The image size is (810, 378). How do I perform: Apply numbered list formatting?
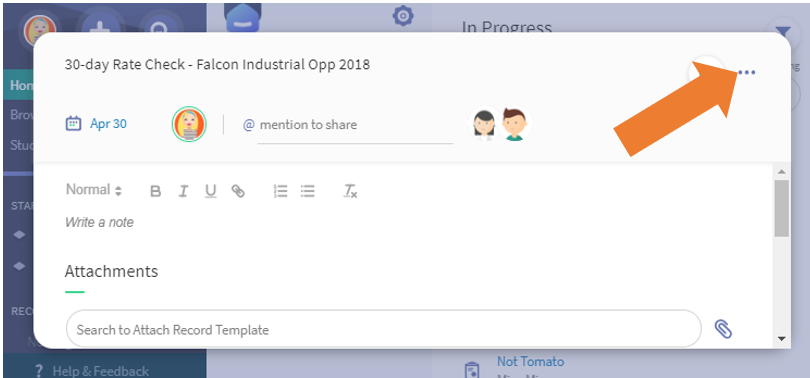(x=280, y=192)
